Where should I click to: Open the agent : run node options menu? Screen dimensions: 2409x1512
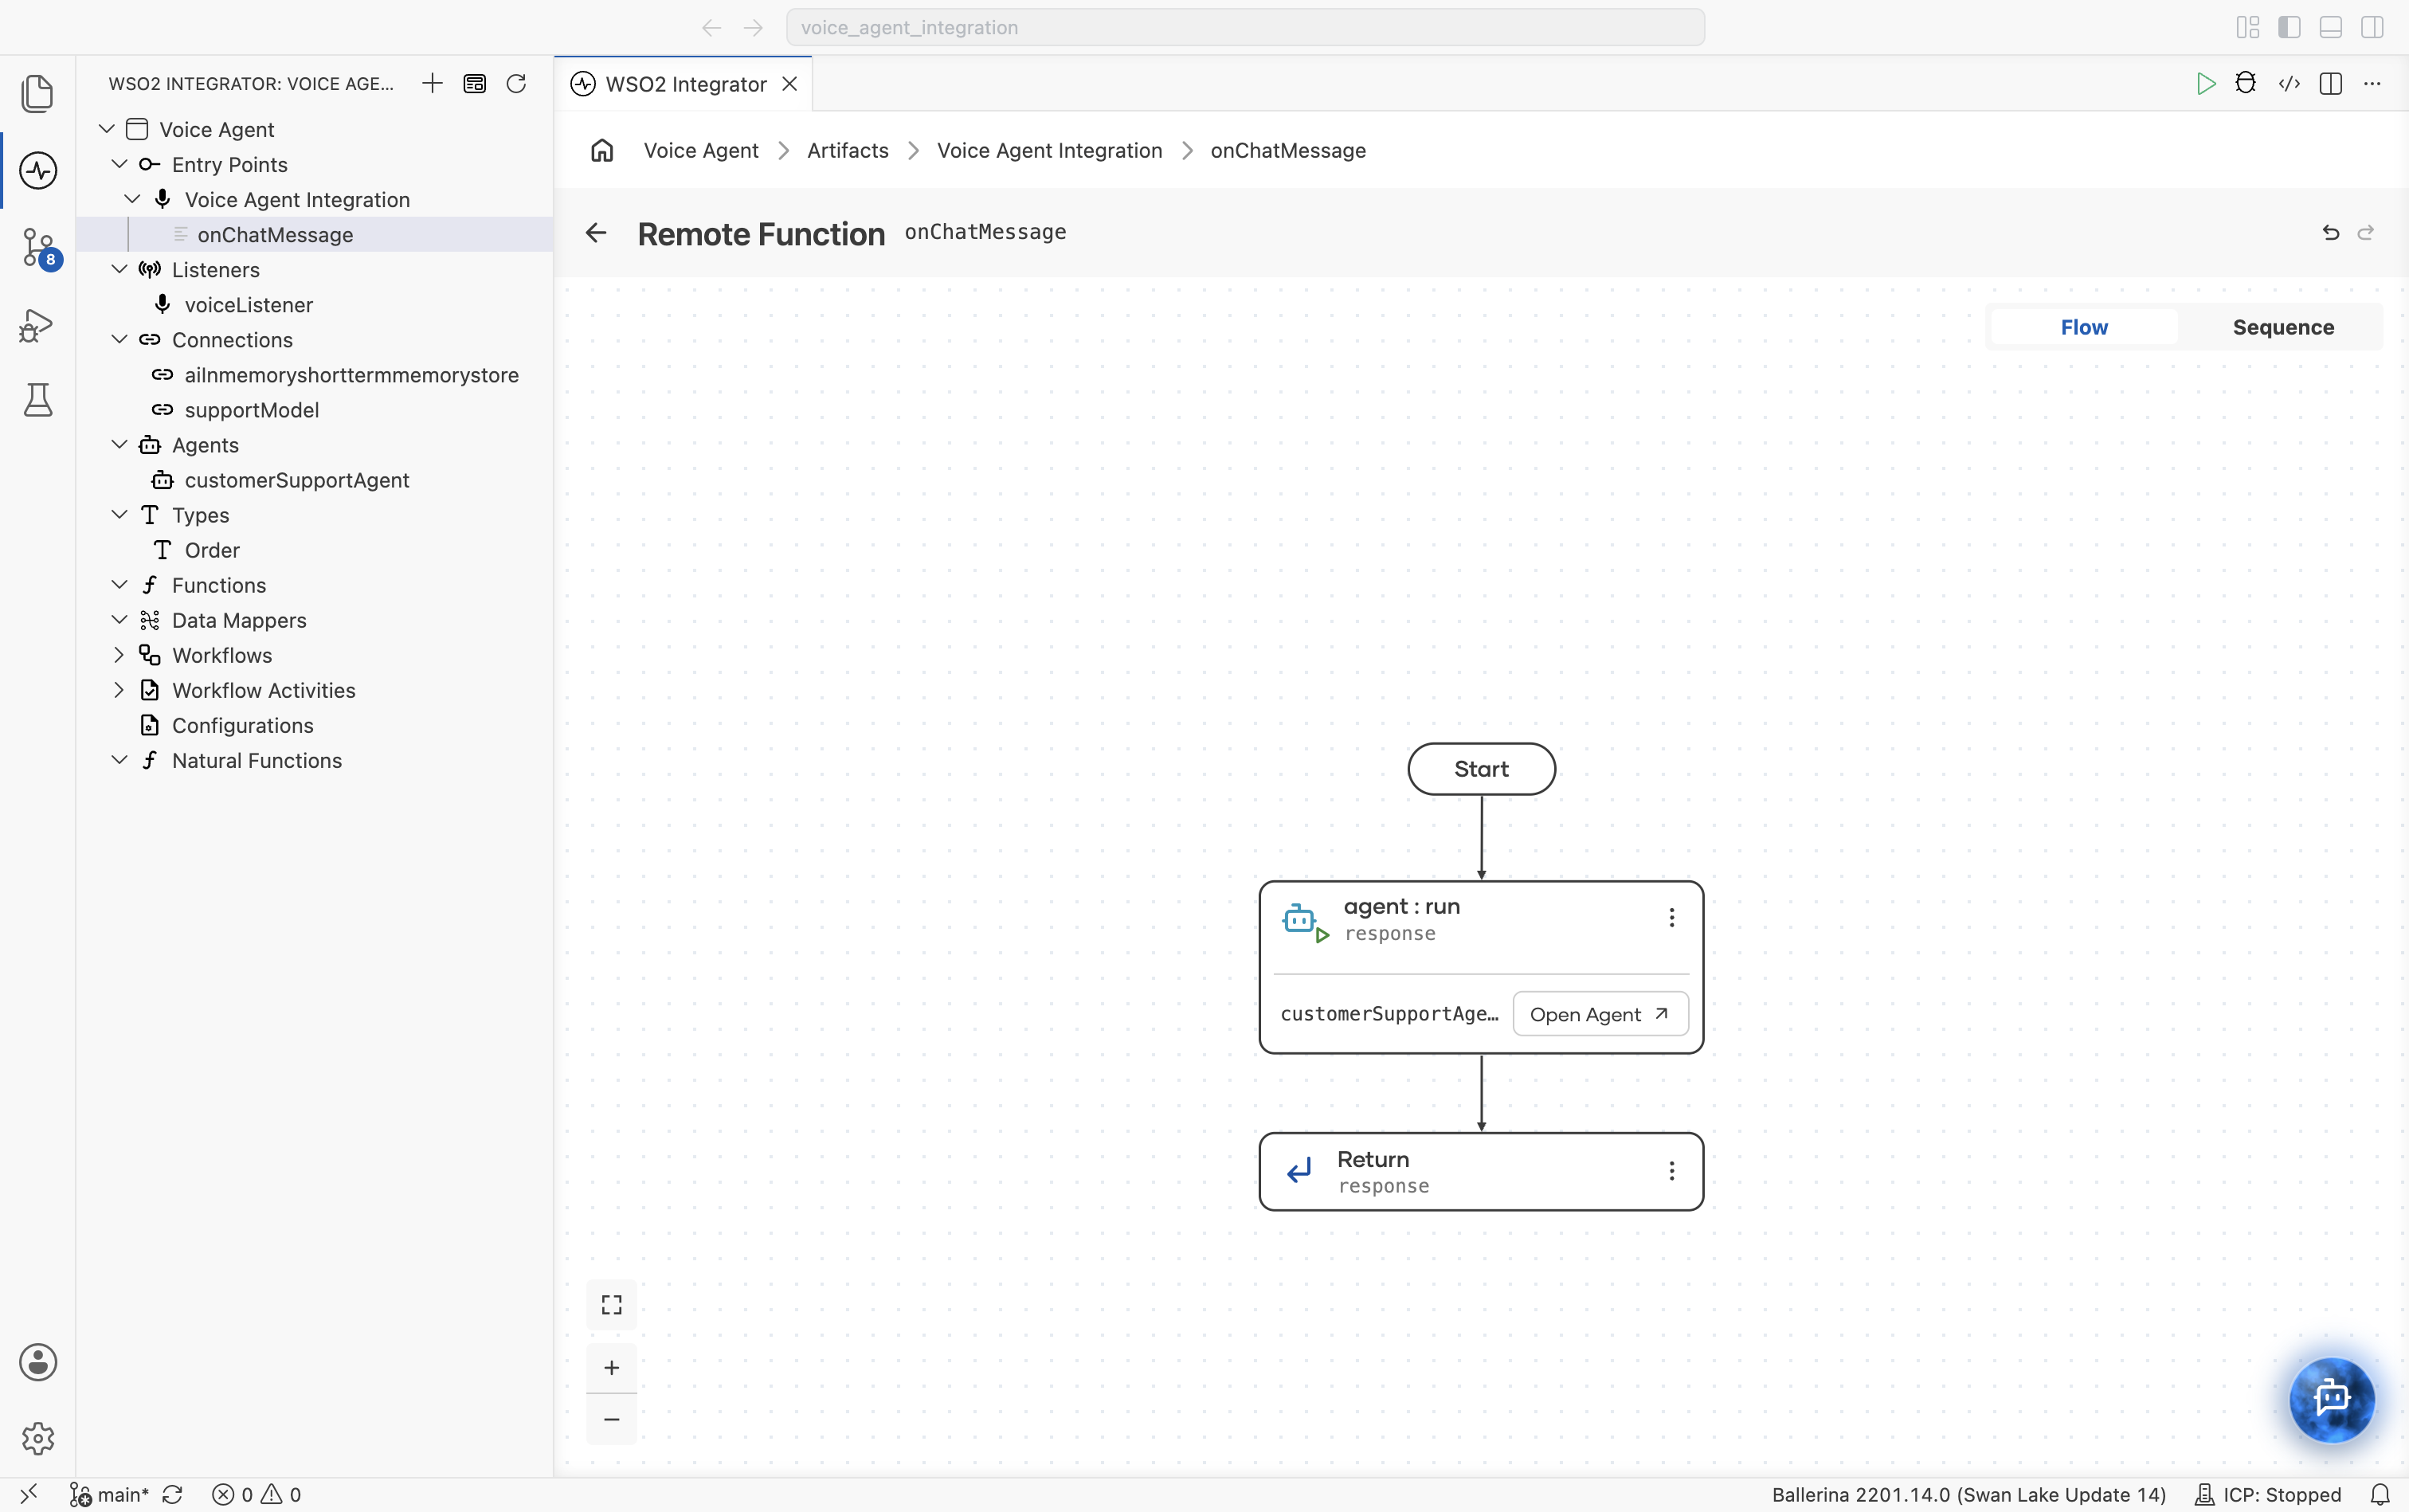1671,917
